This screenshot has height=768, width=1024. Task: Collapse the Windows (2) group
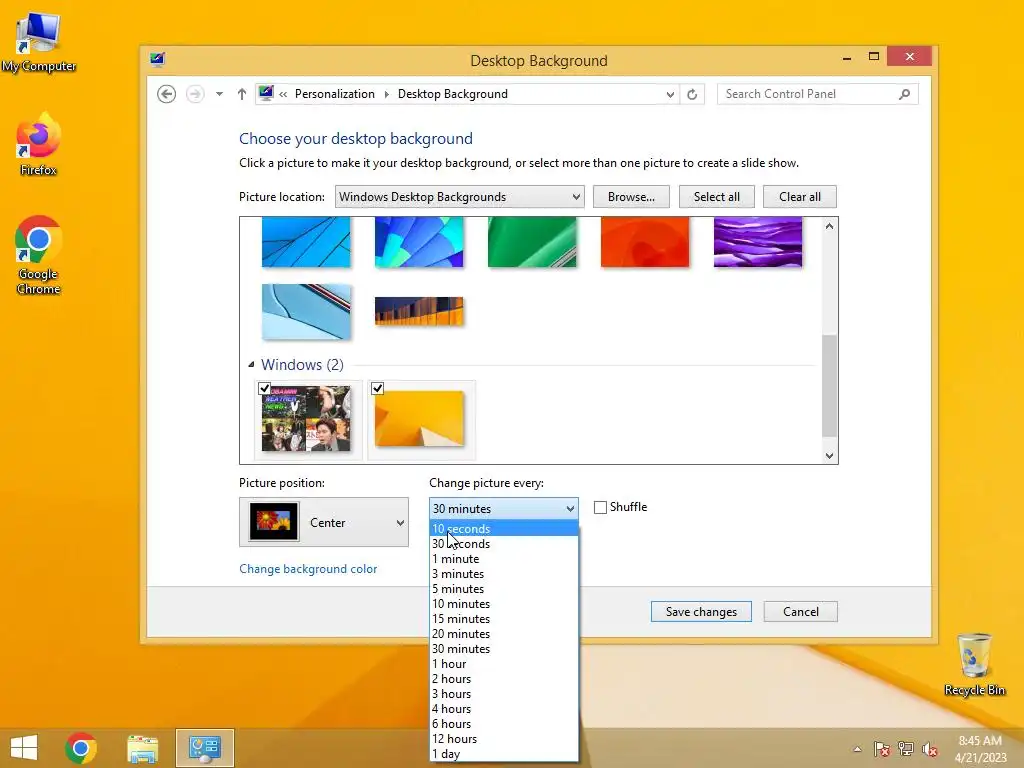point(251,364)
